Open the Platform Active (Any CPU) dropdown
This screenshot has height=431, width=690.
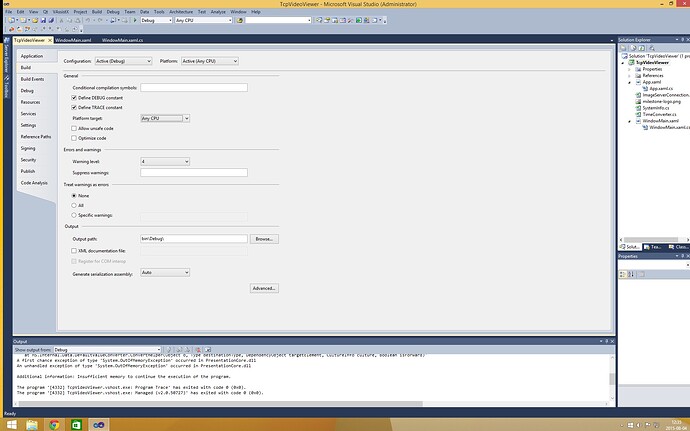pyautogui.click(x=210, y=61)
